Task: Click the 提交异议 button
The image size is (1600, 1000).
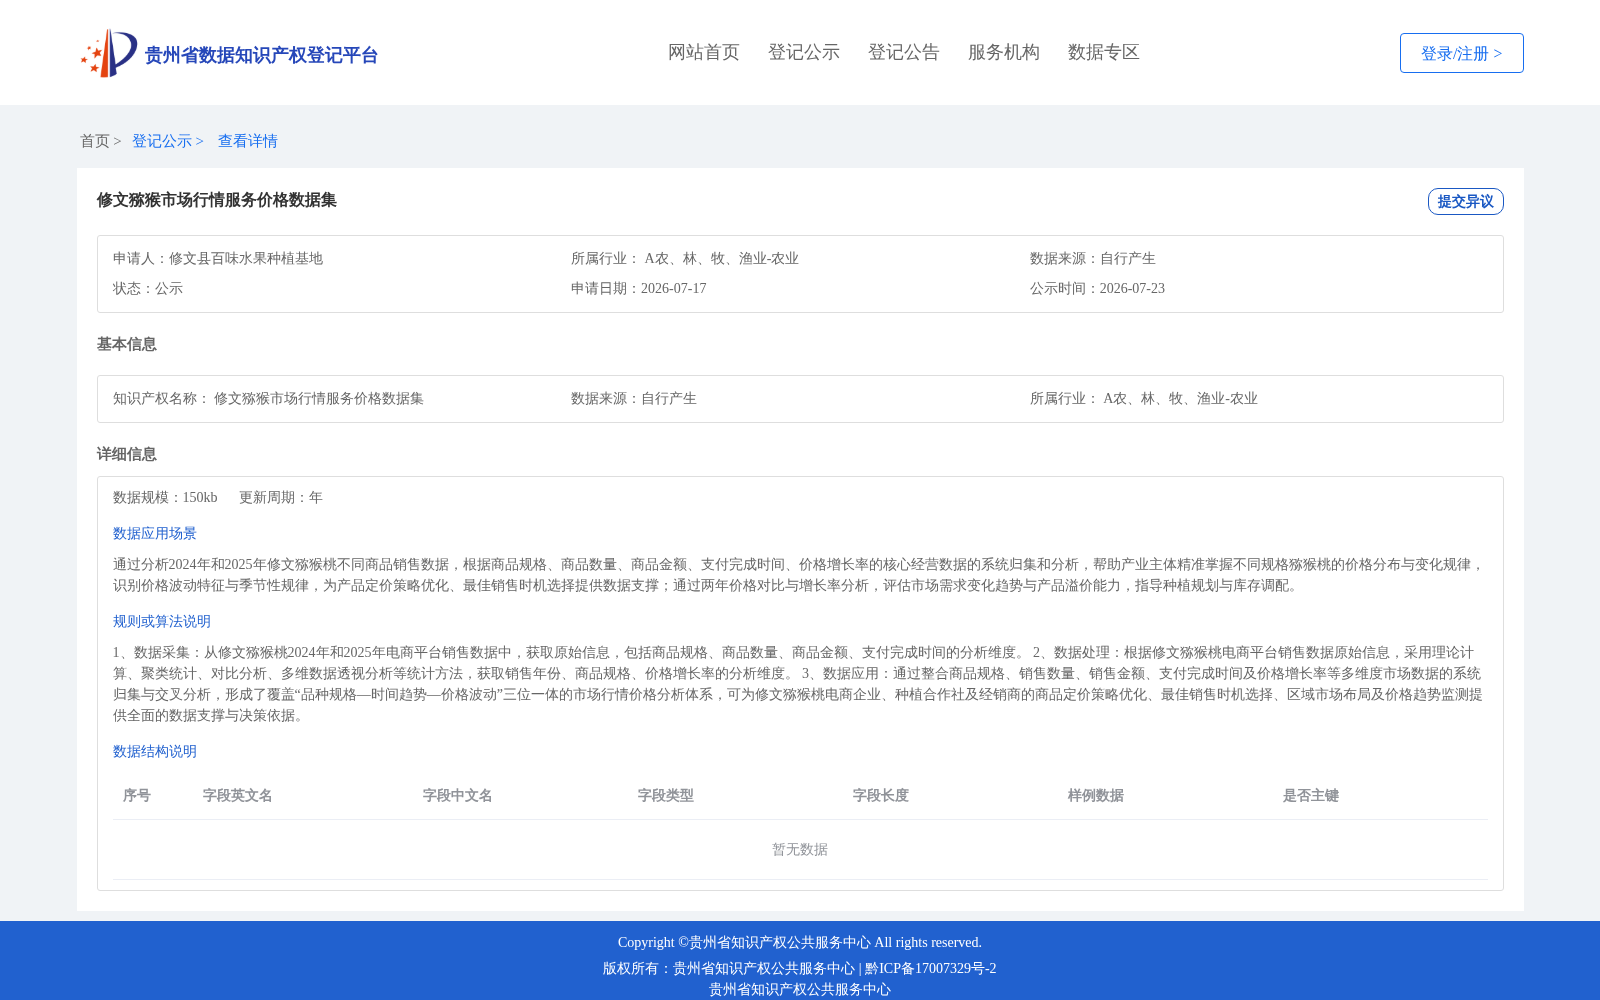Action: [1465, 201]
